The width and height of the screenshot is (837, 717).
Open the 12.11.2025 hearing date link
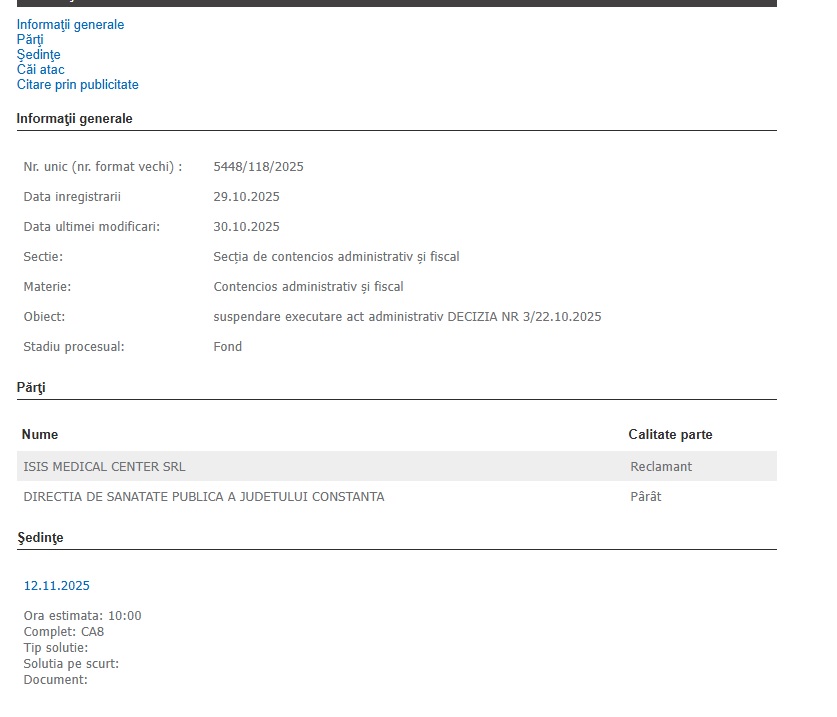pyautogui.click(x=57, y=586)
